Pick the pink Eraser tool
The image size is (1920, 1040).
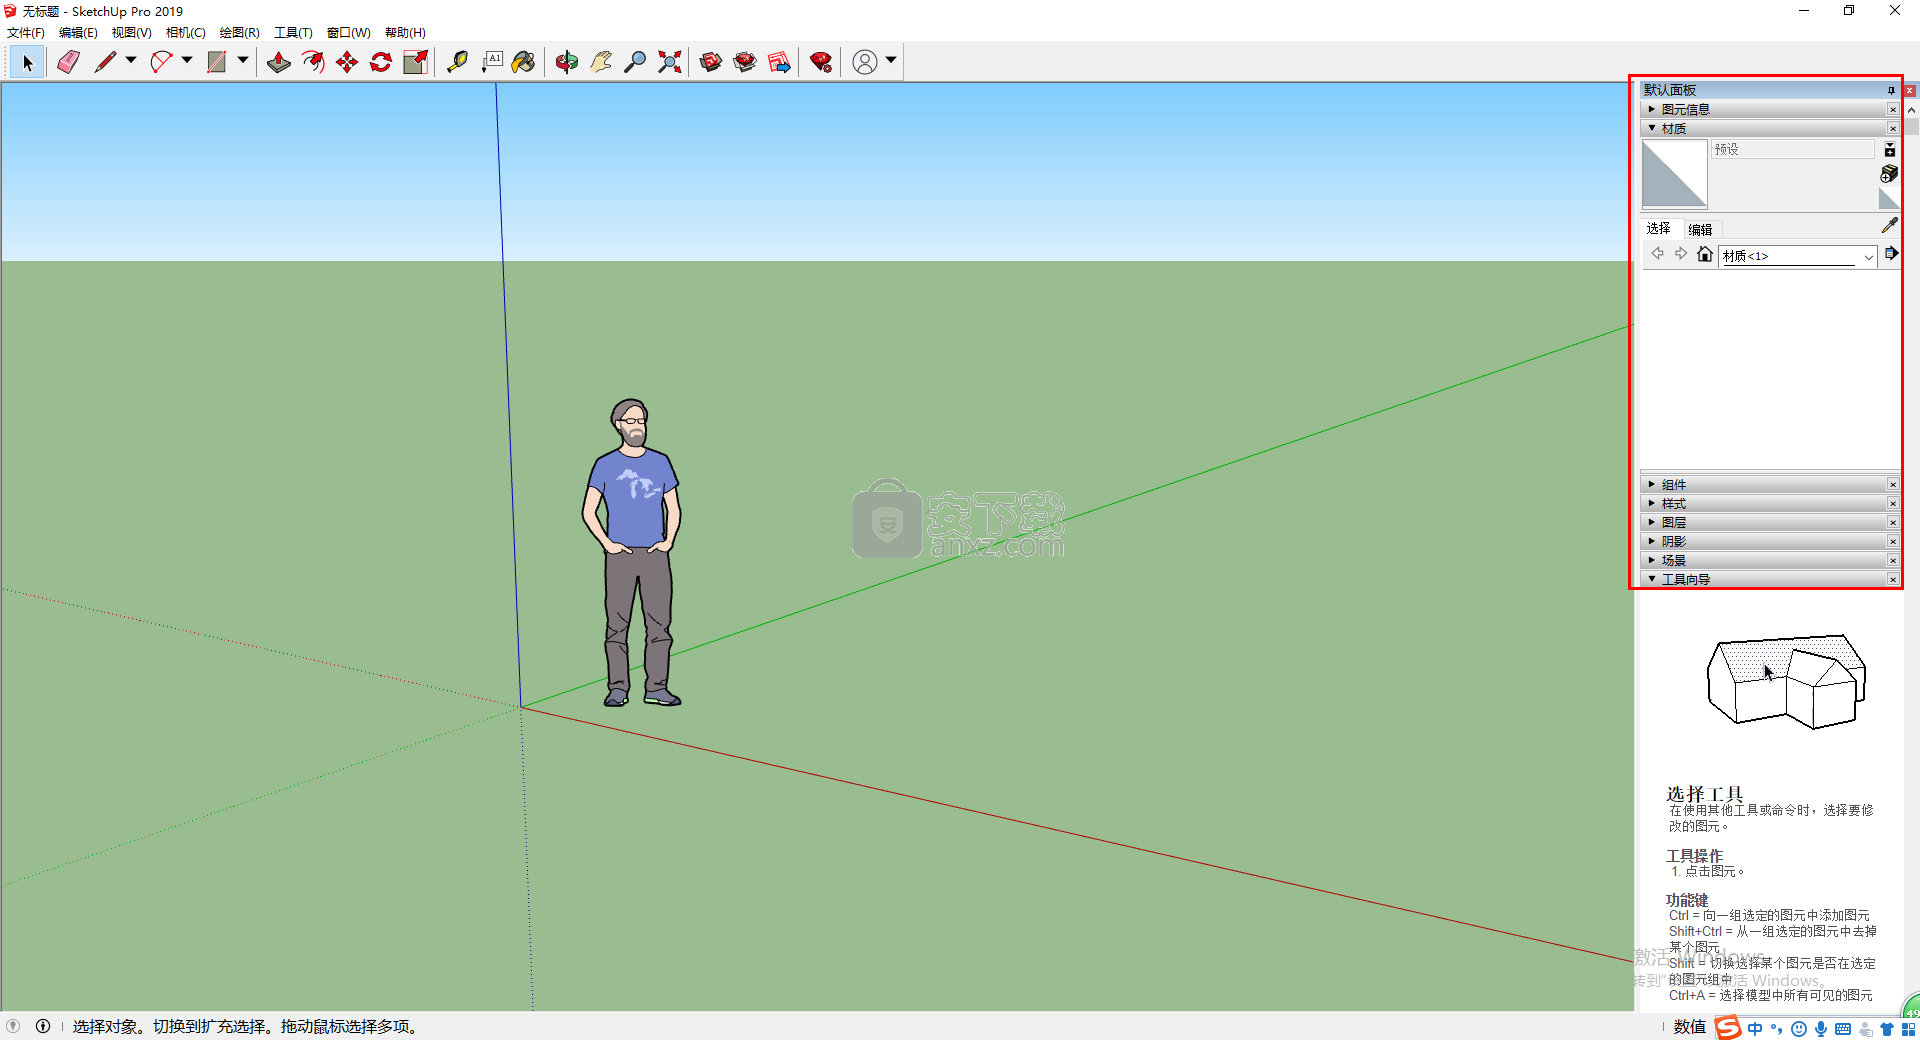[x=68, y=62]
